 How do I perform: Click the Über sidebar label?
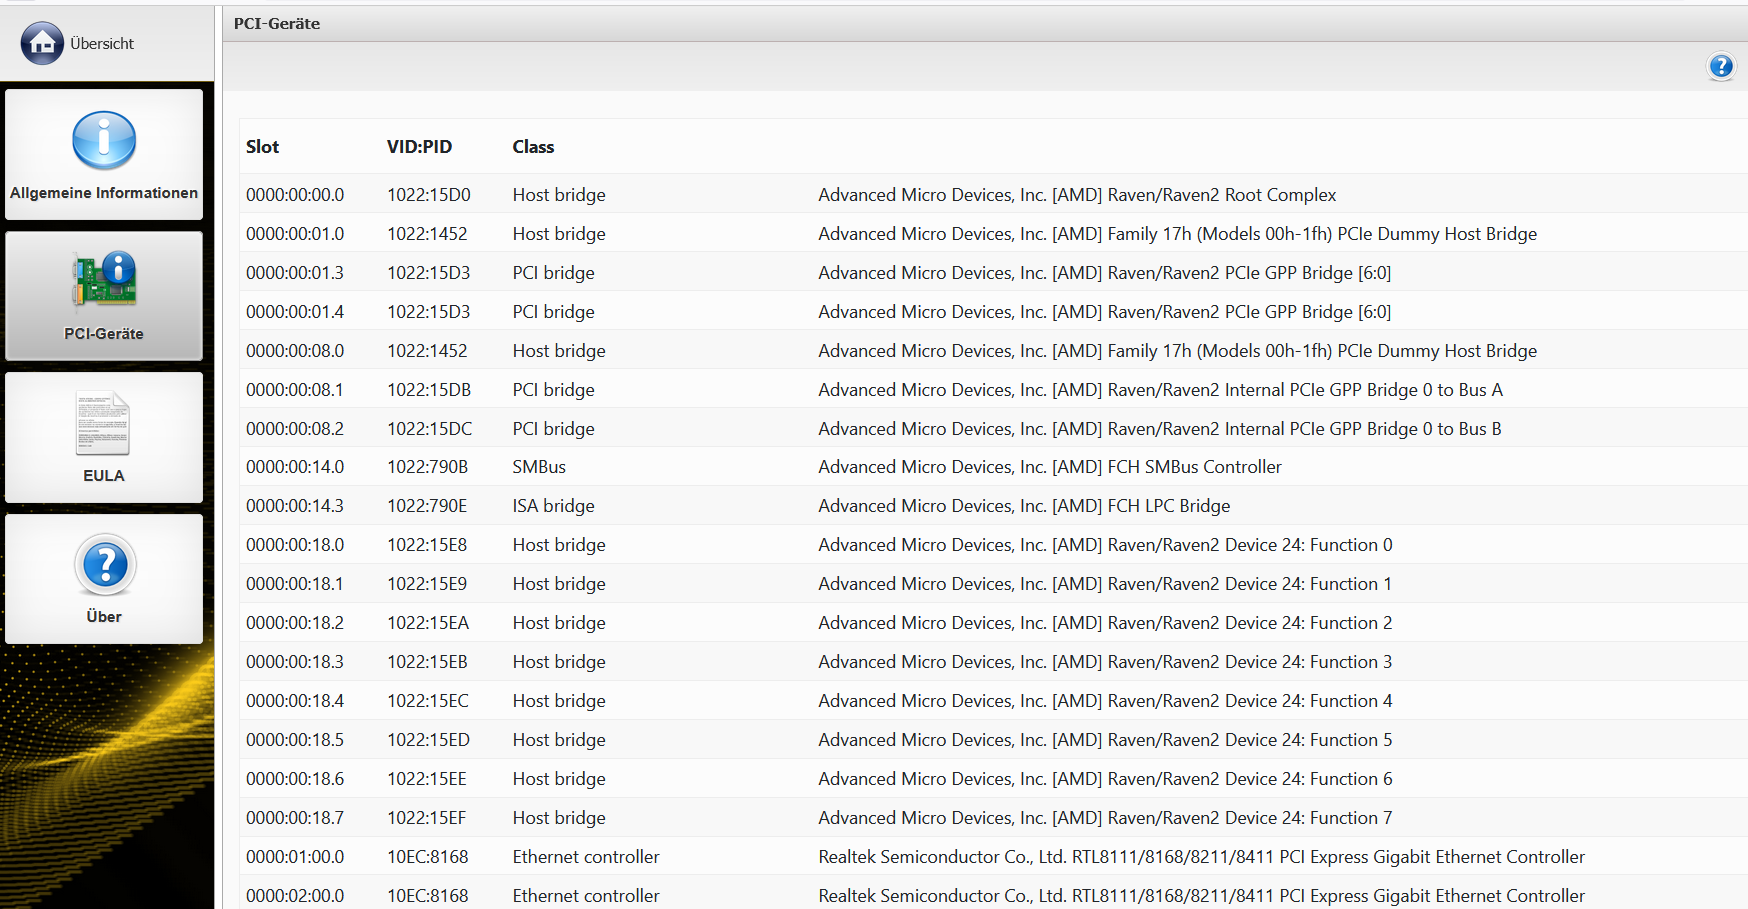pyautogui.click(x=104, y=617)
